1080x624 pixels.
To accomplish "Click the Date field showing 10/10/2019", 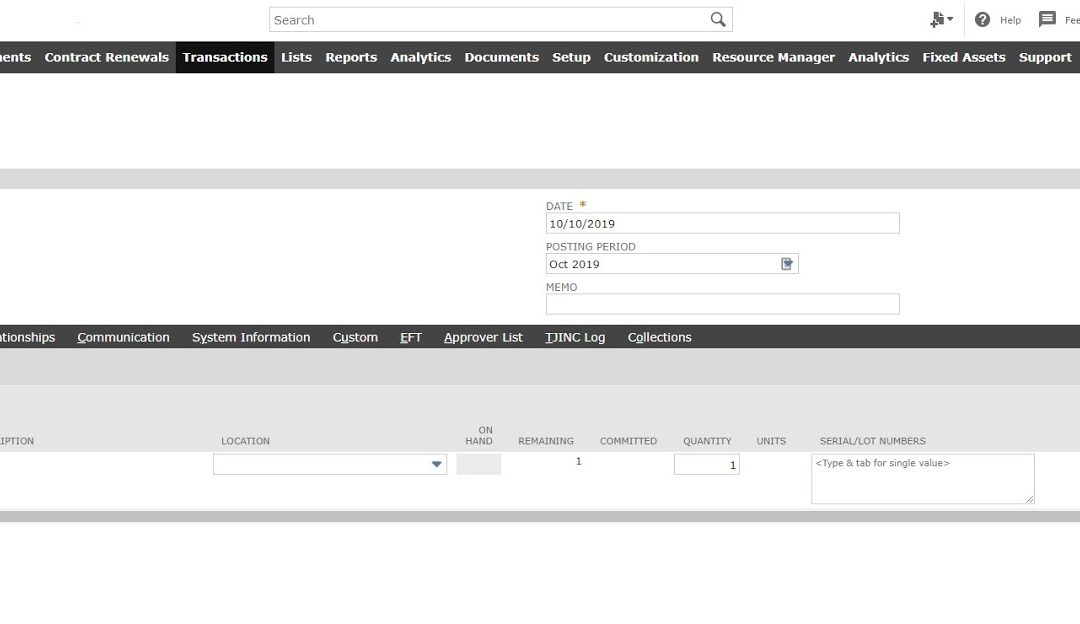I will tap(723, 223).
